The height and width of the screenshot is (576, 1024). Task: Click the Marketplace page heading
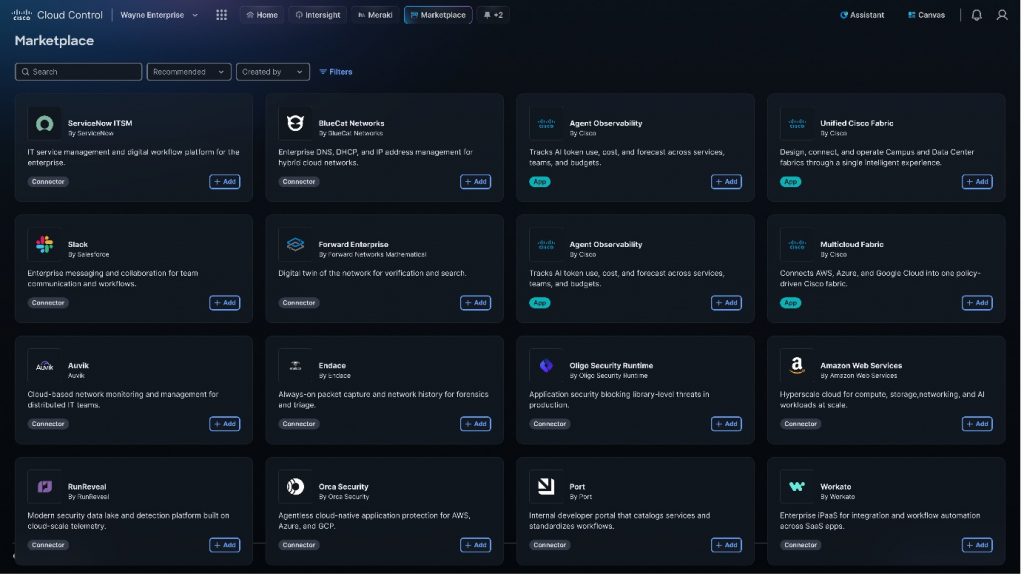coord(54,40)
